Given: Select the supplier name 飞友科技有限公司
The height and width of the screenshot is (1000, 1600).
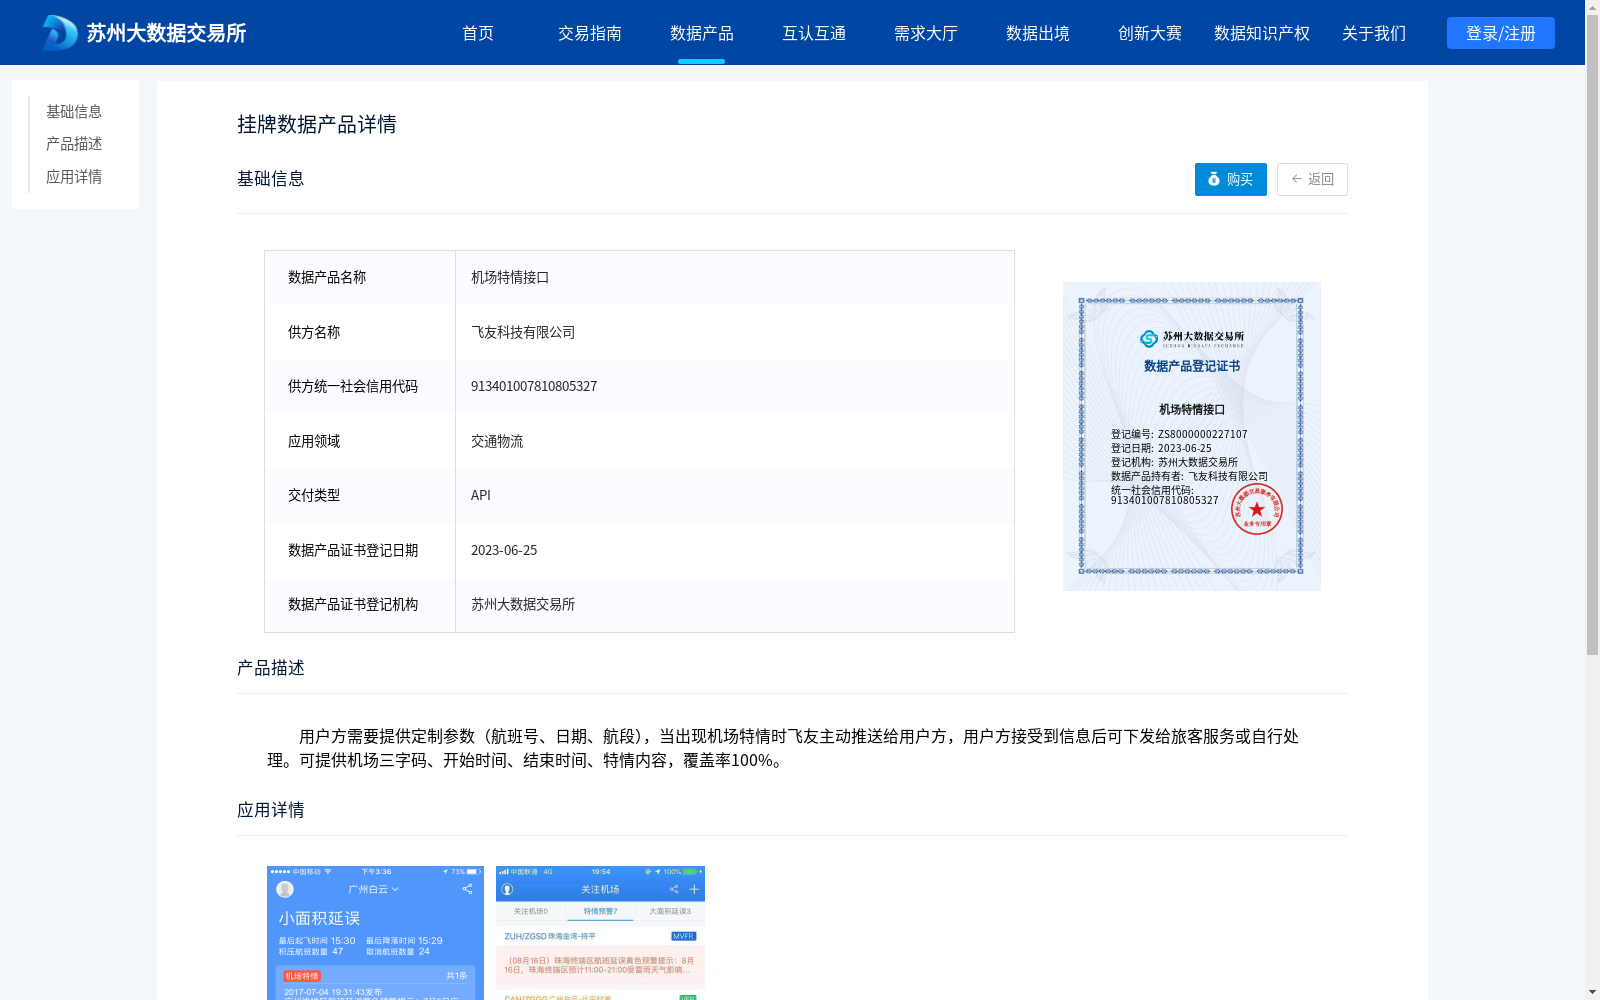Looking at the screenshot, I should pyautogui.click(x=523, y=332).
